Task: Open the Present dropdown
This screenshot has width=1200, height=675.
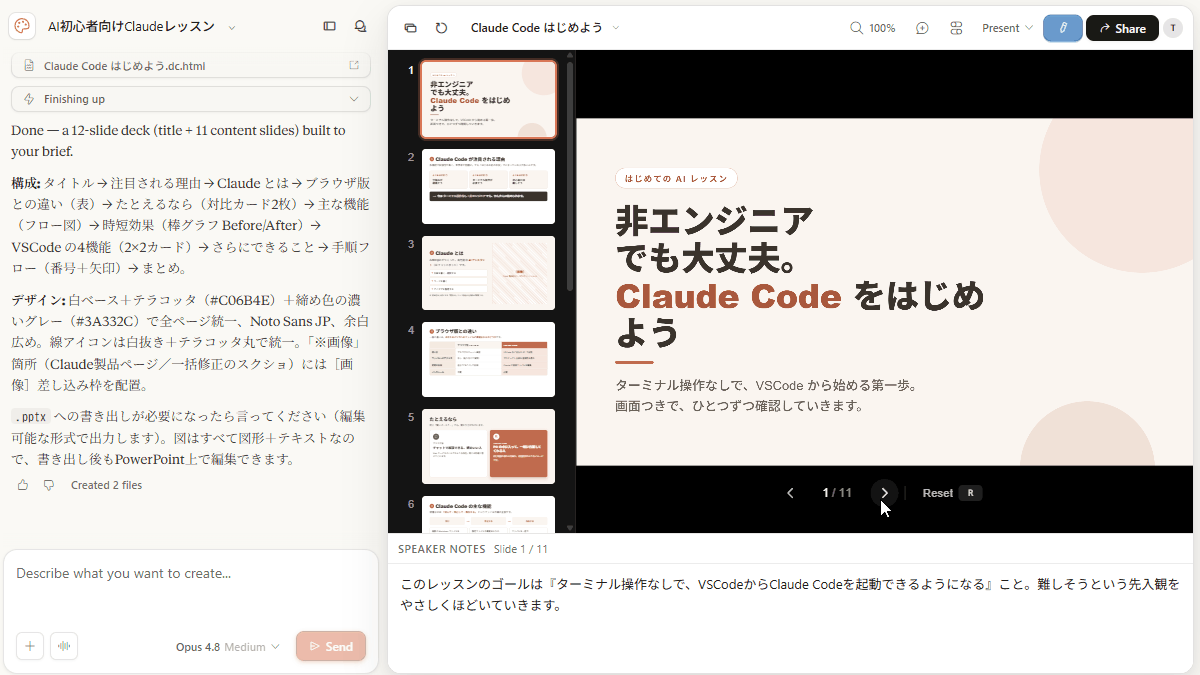Action: [1007, 28]
